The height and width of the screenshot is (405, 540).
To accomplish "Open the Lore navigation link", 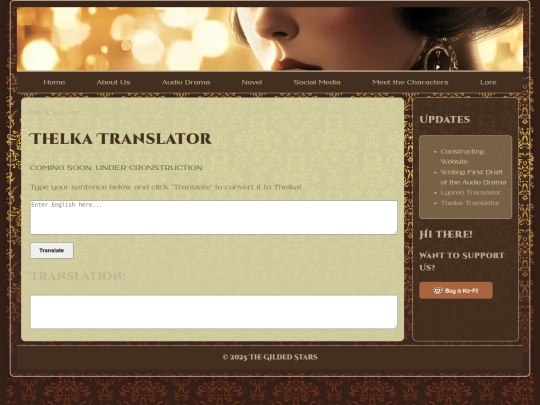I will (x=488, y=82).
